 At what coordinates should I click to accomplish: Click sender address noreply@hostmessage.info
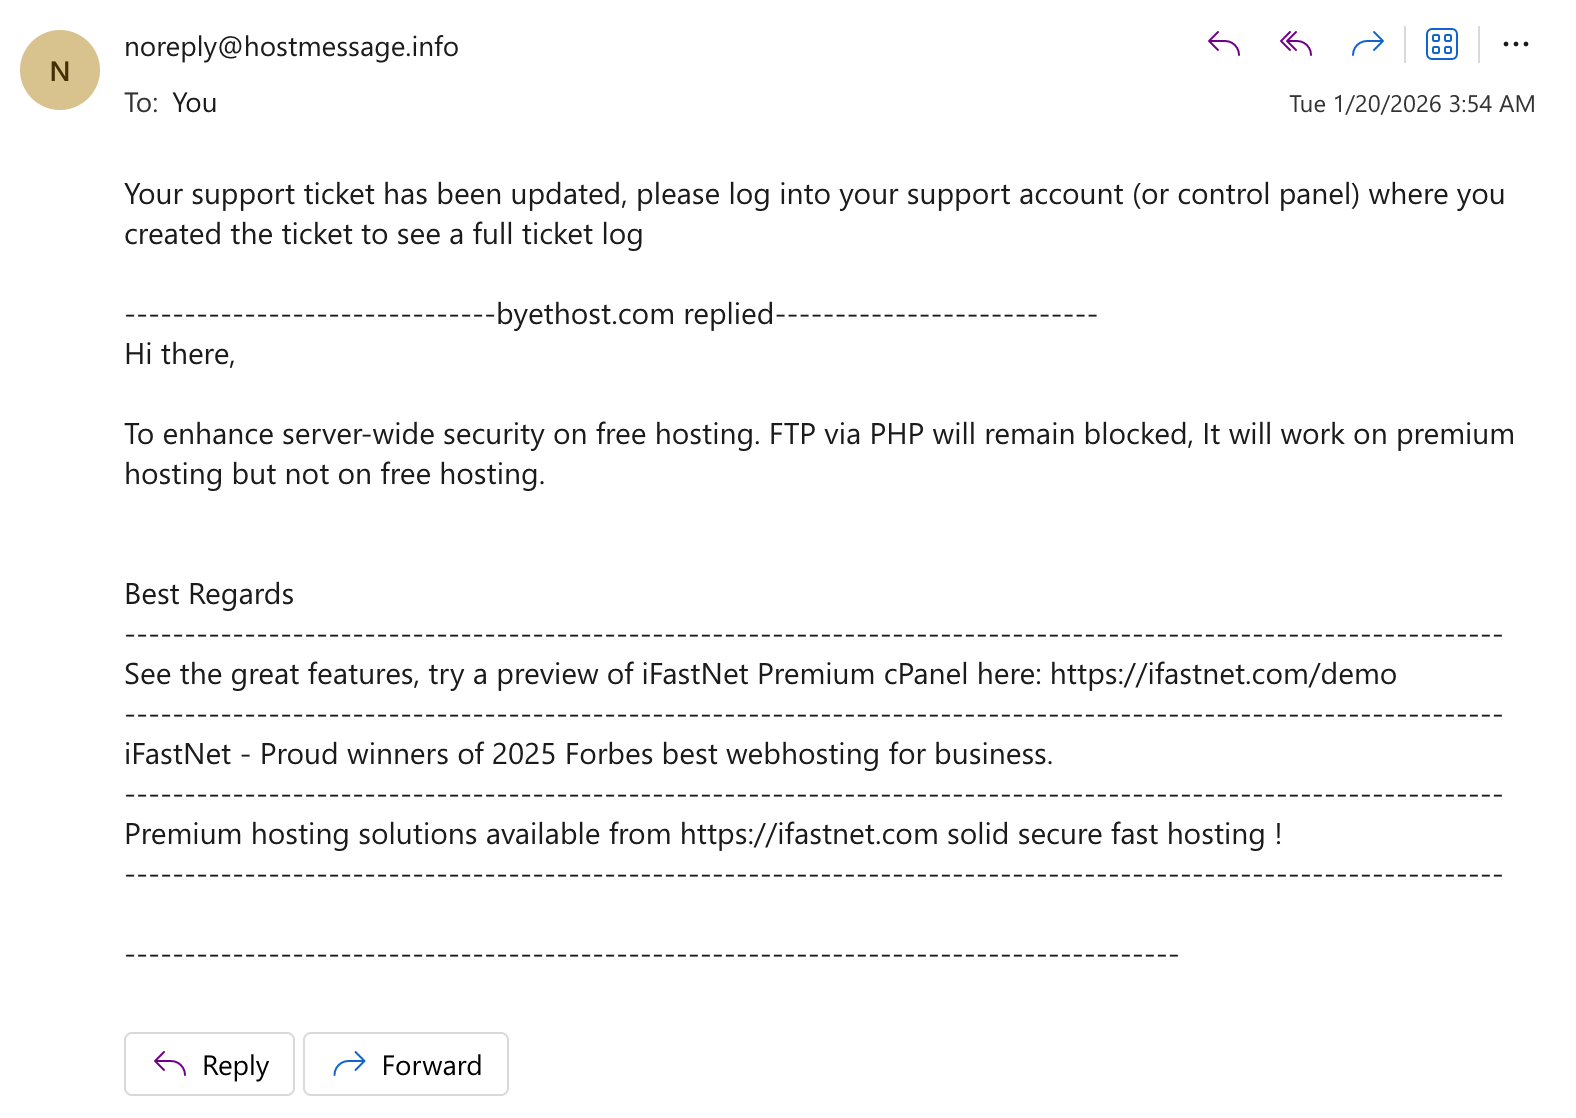291,47
